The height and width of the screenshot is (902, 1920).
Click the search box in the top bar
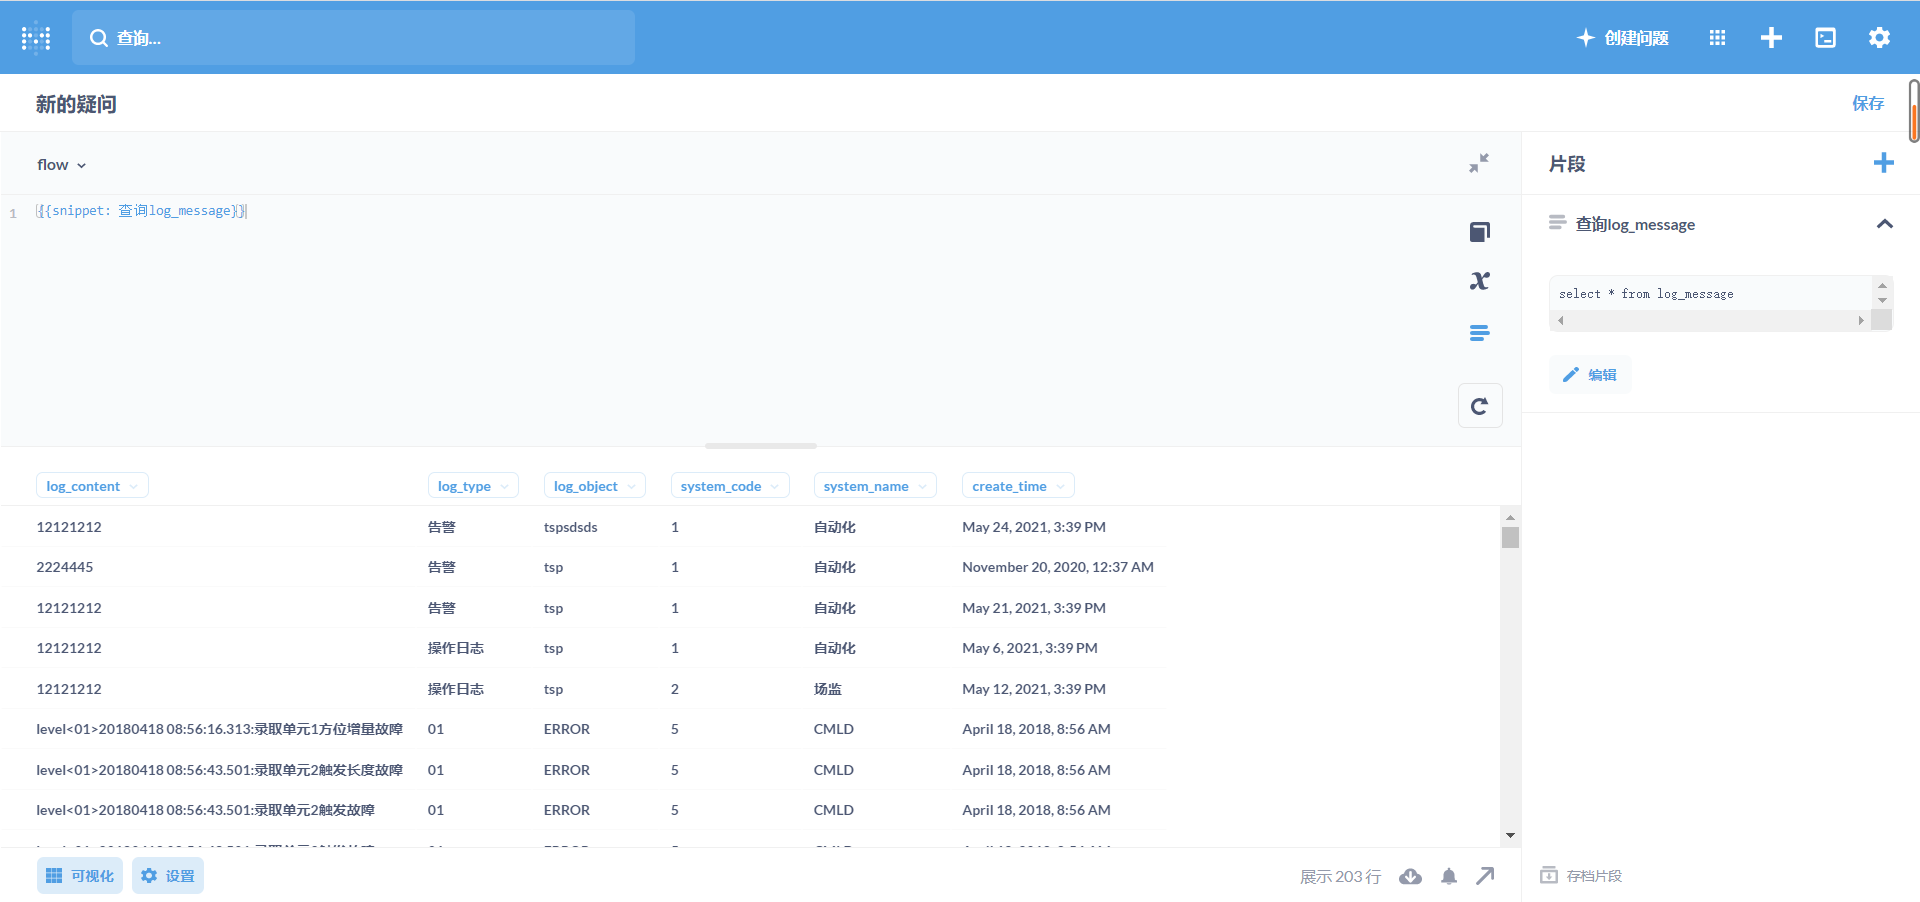coord(353,38)
